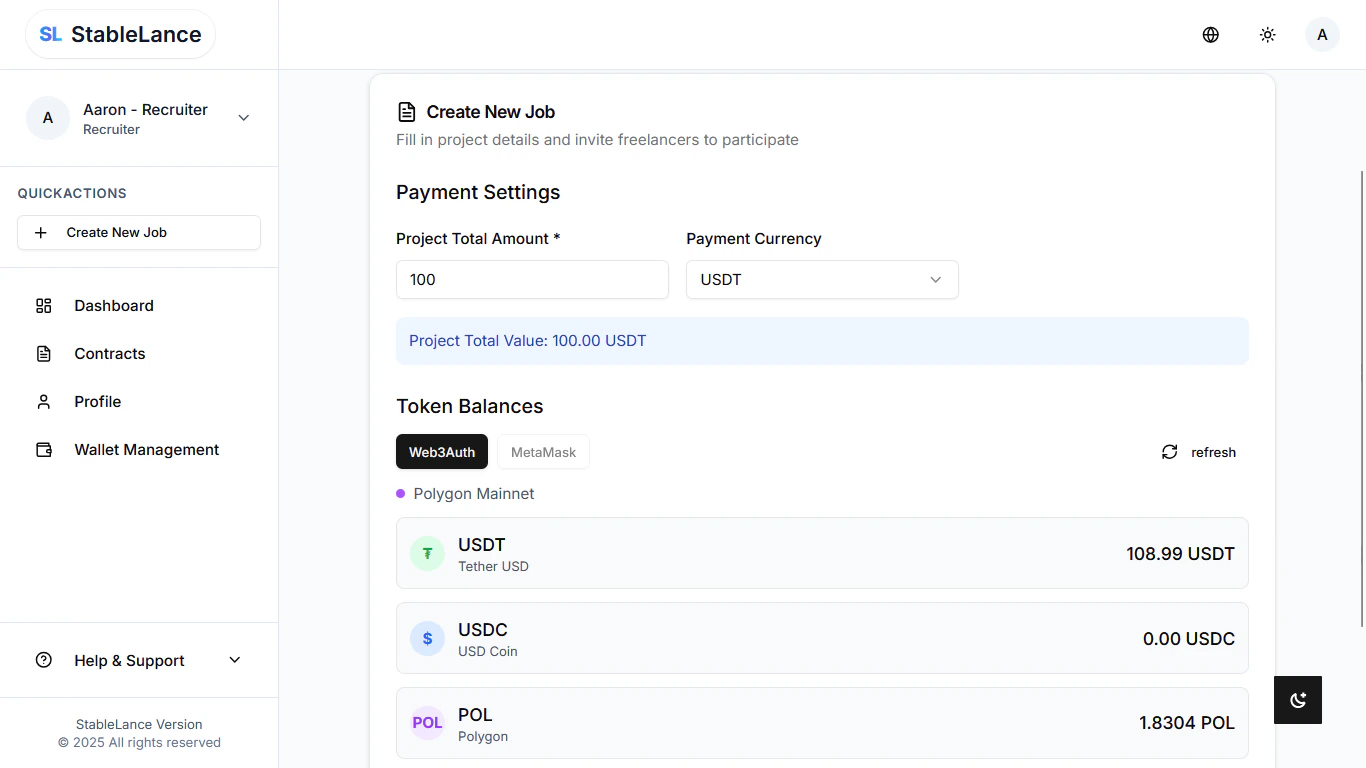Click the Project Total Amount input field
1366x768 pixels.
click(x=532, y=279)
